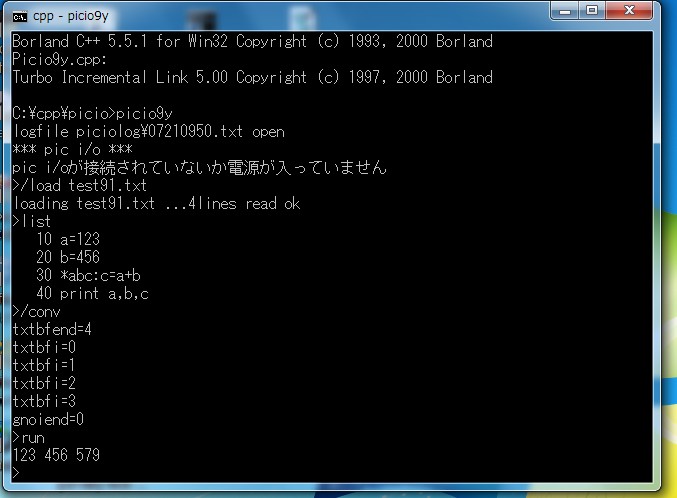Click the '*** pic i/o ***' banner line

(72, 149)
